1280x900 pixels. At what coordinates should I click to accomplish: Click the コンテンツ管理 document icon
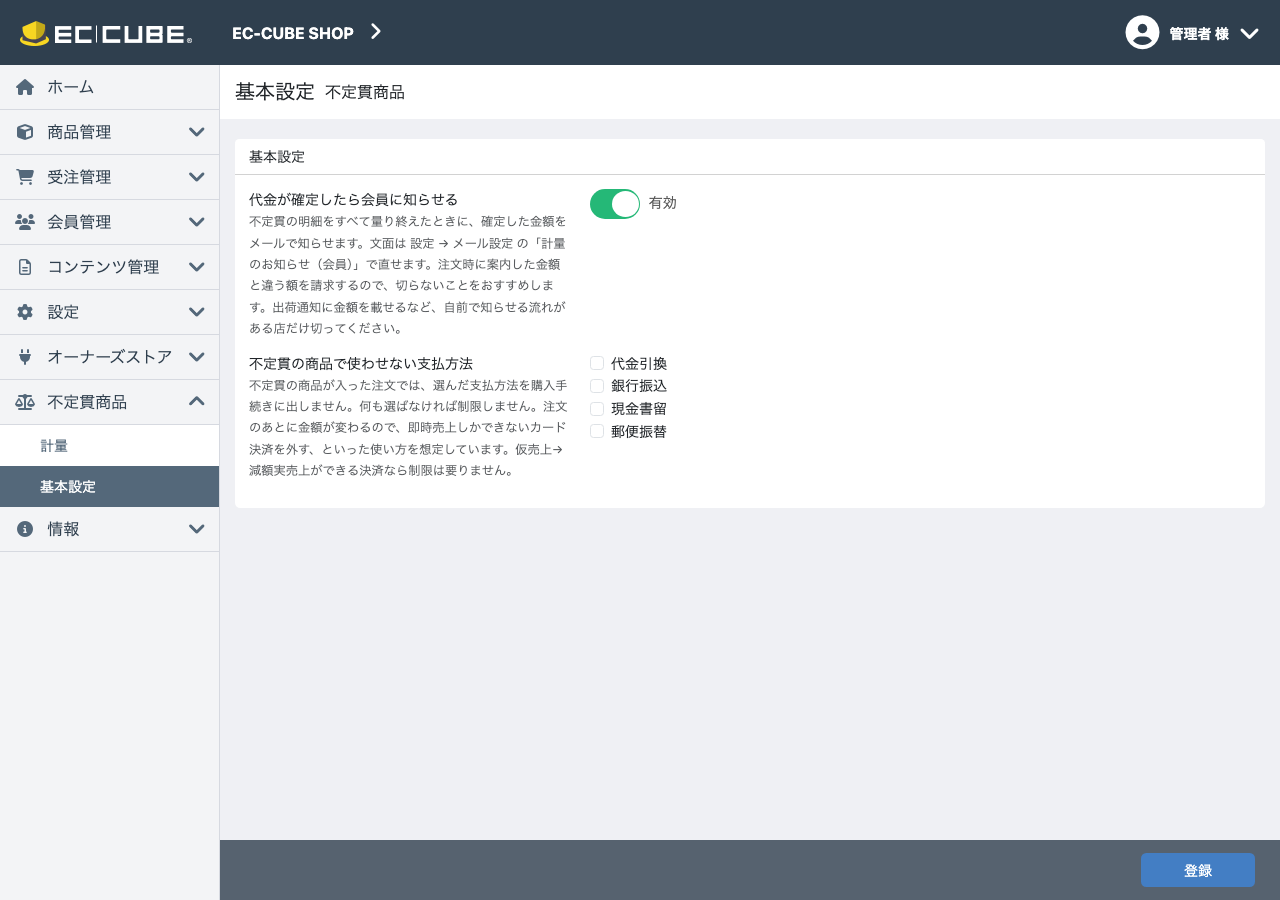point(25,267)
